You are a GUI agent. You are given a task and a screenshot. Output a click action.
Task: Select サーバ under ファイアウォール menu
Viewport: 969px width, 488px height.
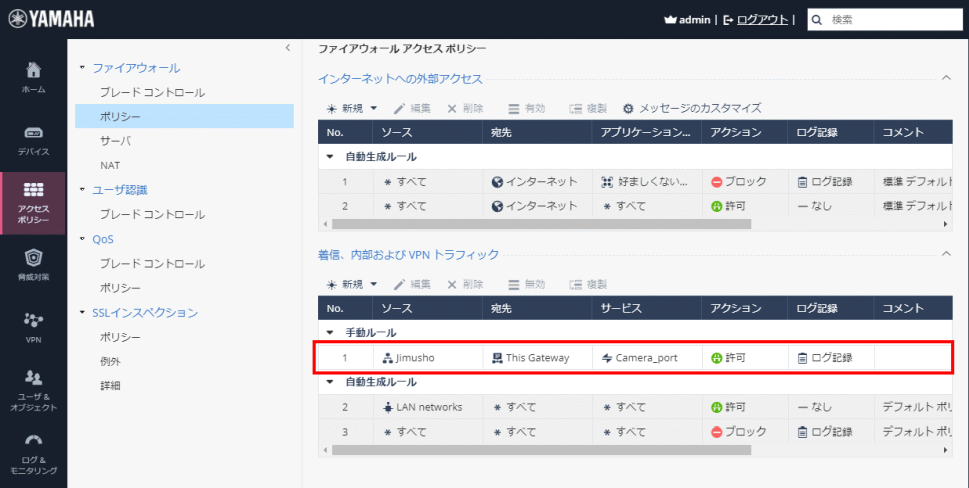click(115, 141)
